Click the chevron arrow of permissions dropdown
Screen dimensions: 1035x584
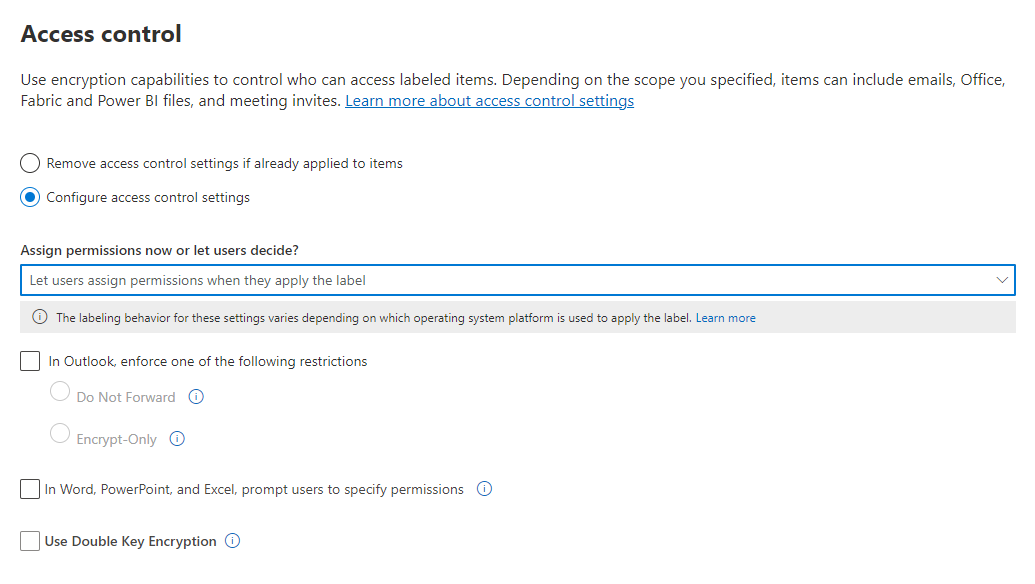pyautogui.click(x=1003, y=280)
